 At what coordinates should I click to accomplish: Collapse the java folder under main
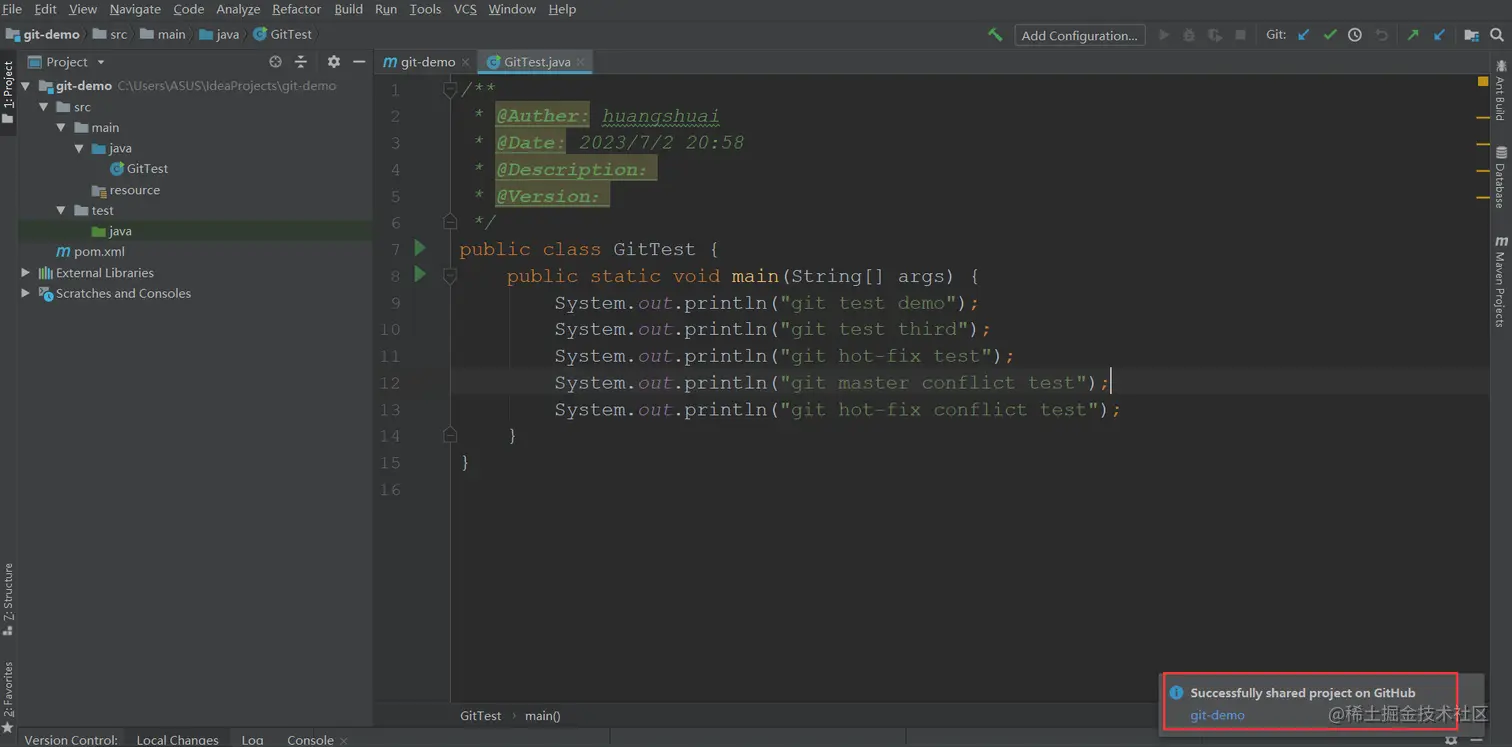[x=79, y=149]
